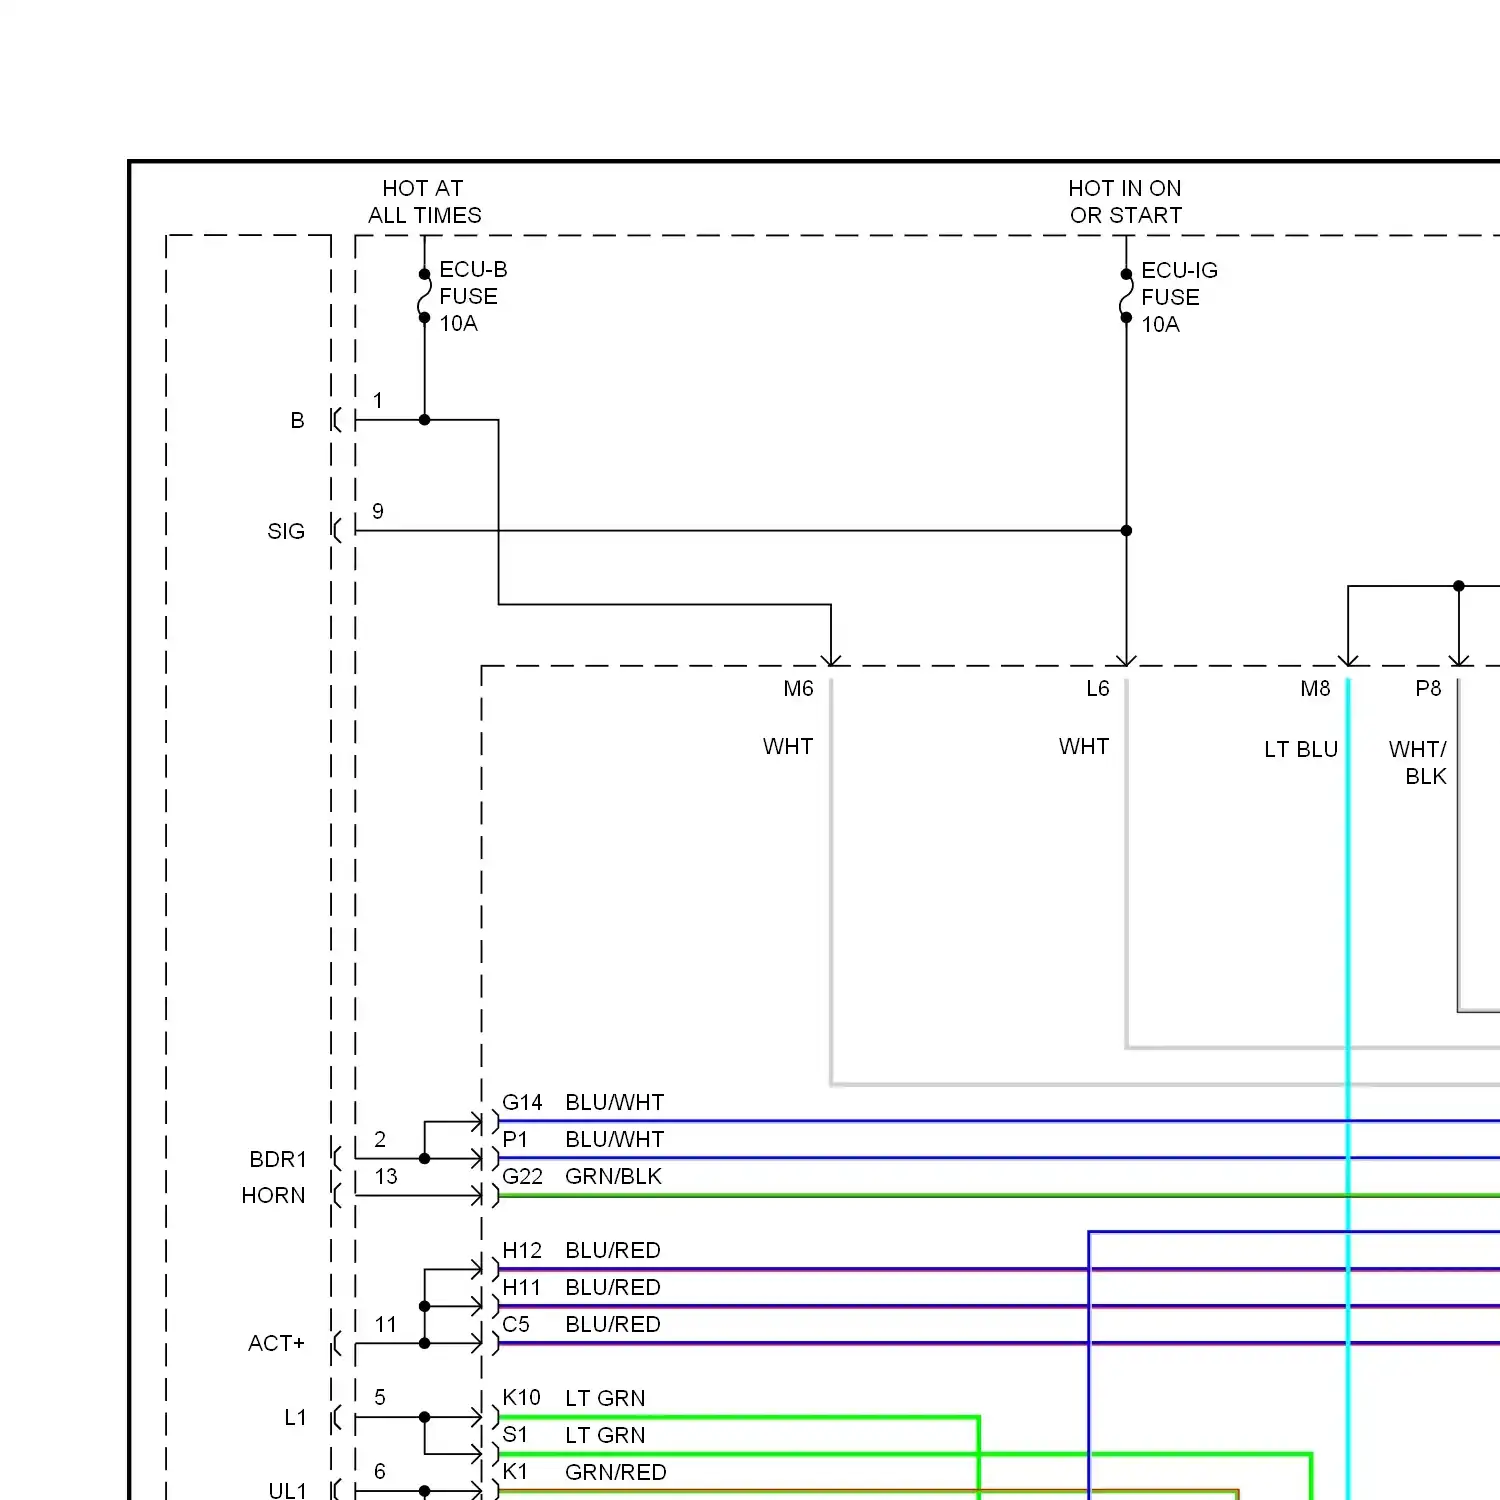Click terminal label L1
The height and width of the screenshot is (1500, 1500).
tap(295, 1418)
